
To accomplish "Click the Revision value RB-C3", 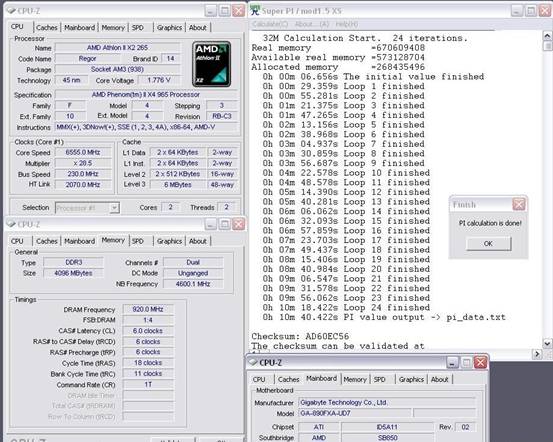I will pyautogui.click(x=222, y=116).
